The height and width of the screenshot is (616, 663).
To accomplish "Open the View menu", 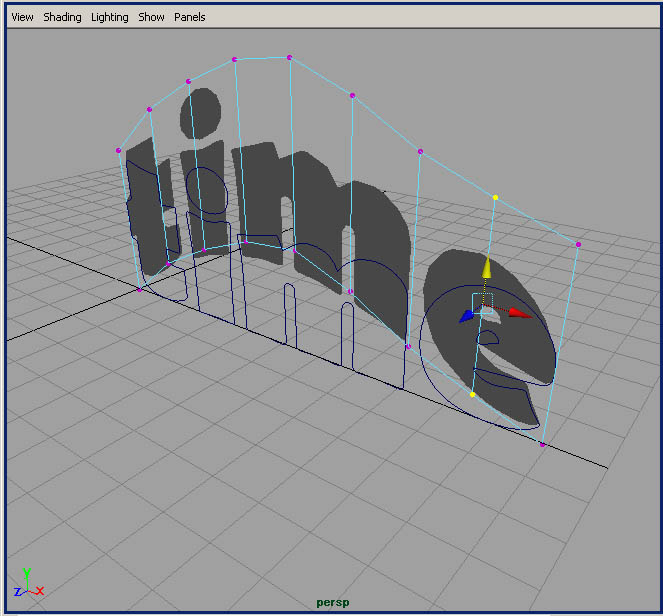I will point(22,17).
